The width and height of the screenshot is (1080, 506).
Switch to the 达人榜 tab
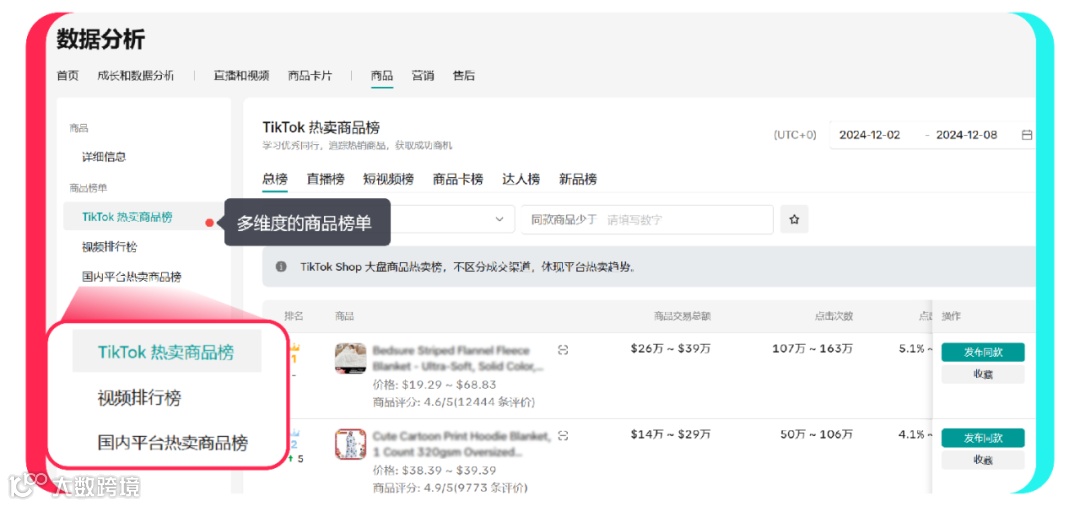tap(521, 180)
